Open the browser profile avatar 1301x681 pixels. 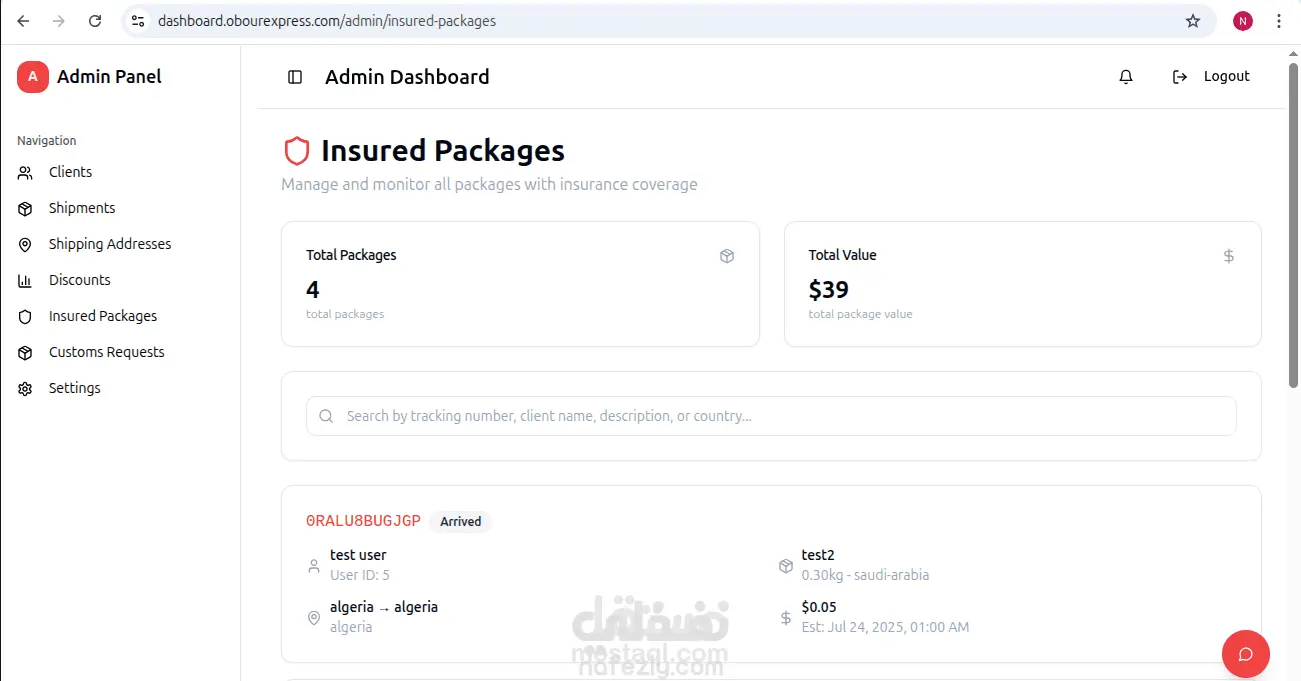[1243, 21]
